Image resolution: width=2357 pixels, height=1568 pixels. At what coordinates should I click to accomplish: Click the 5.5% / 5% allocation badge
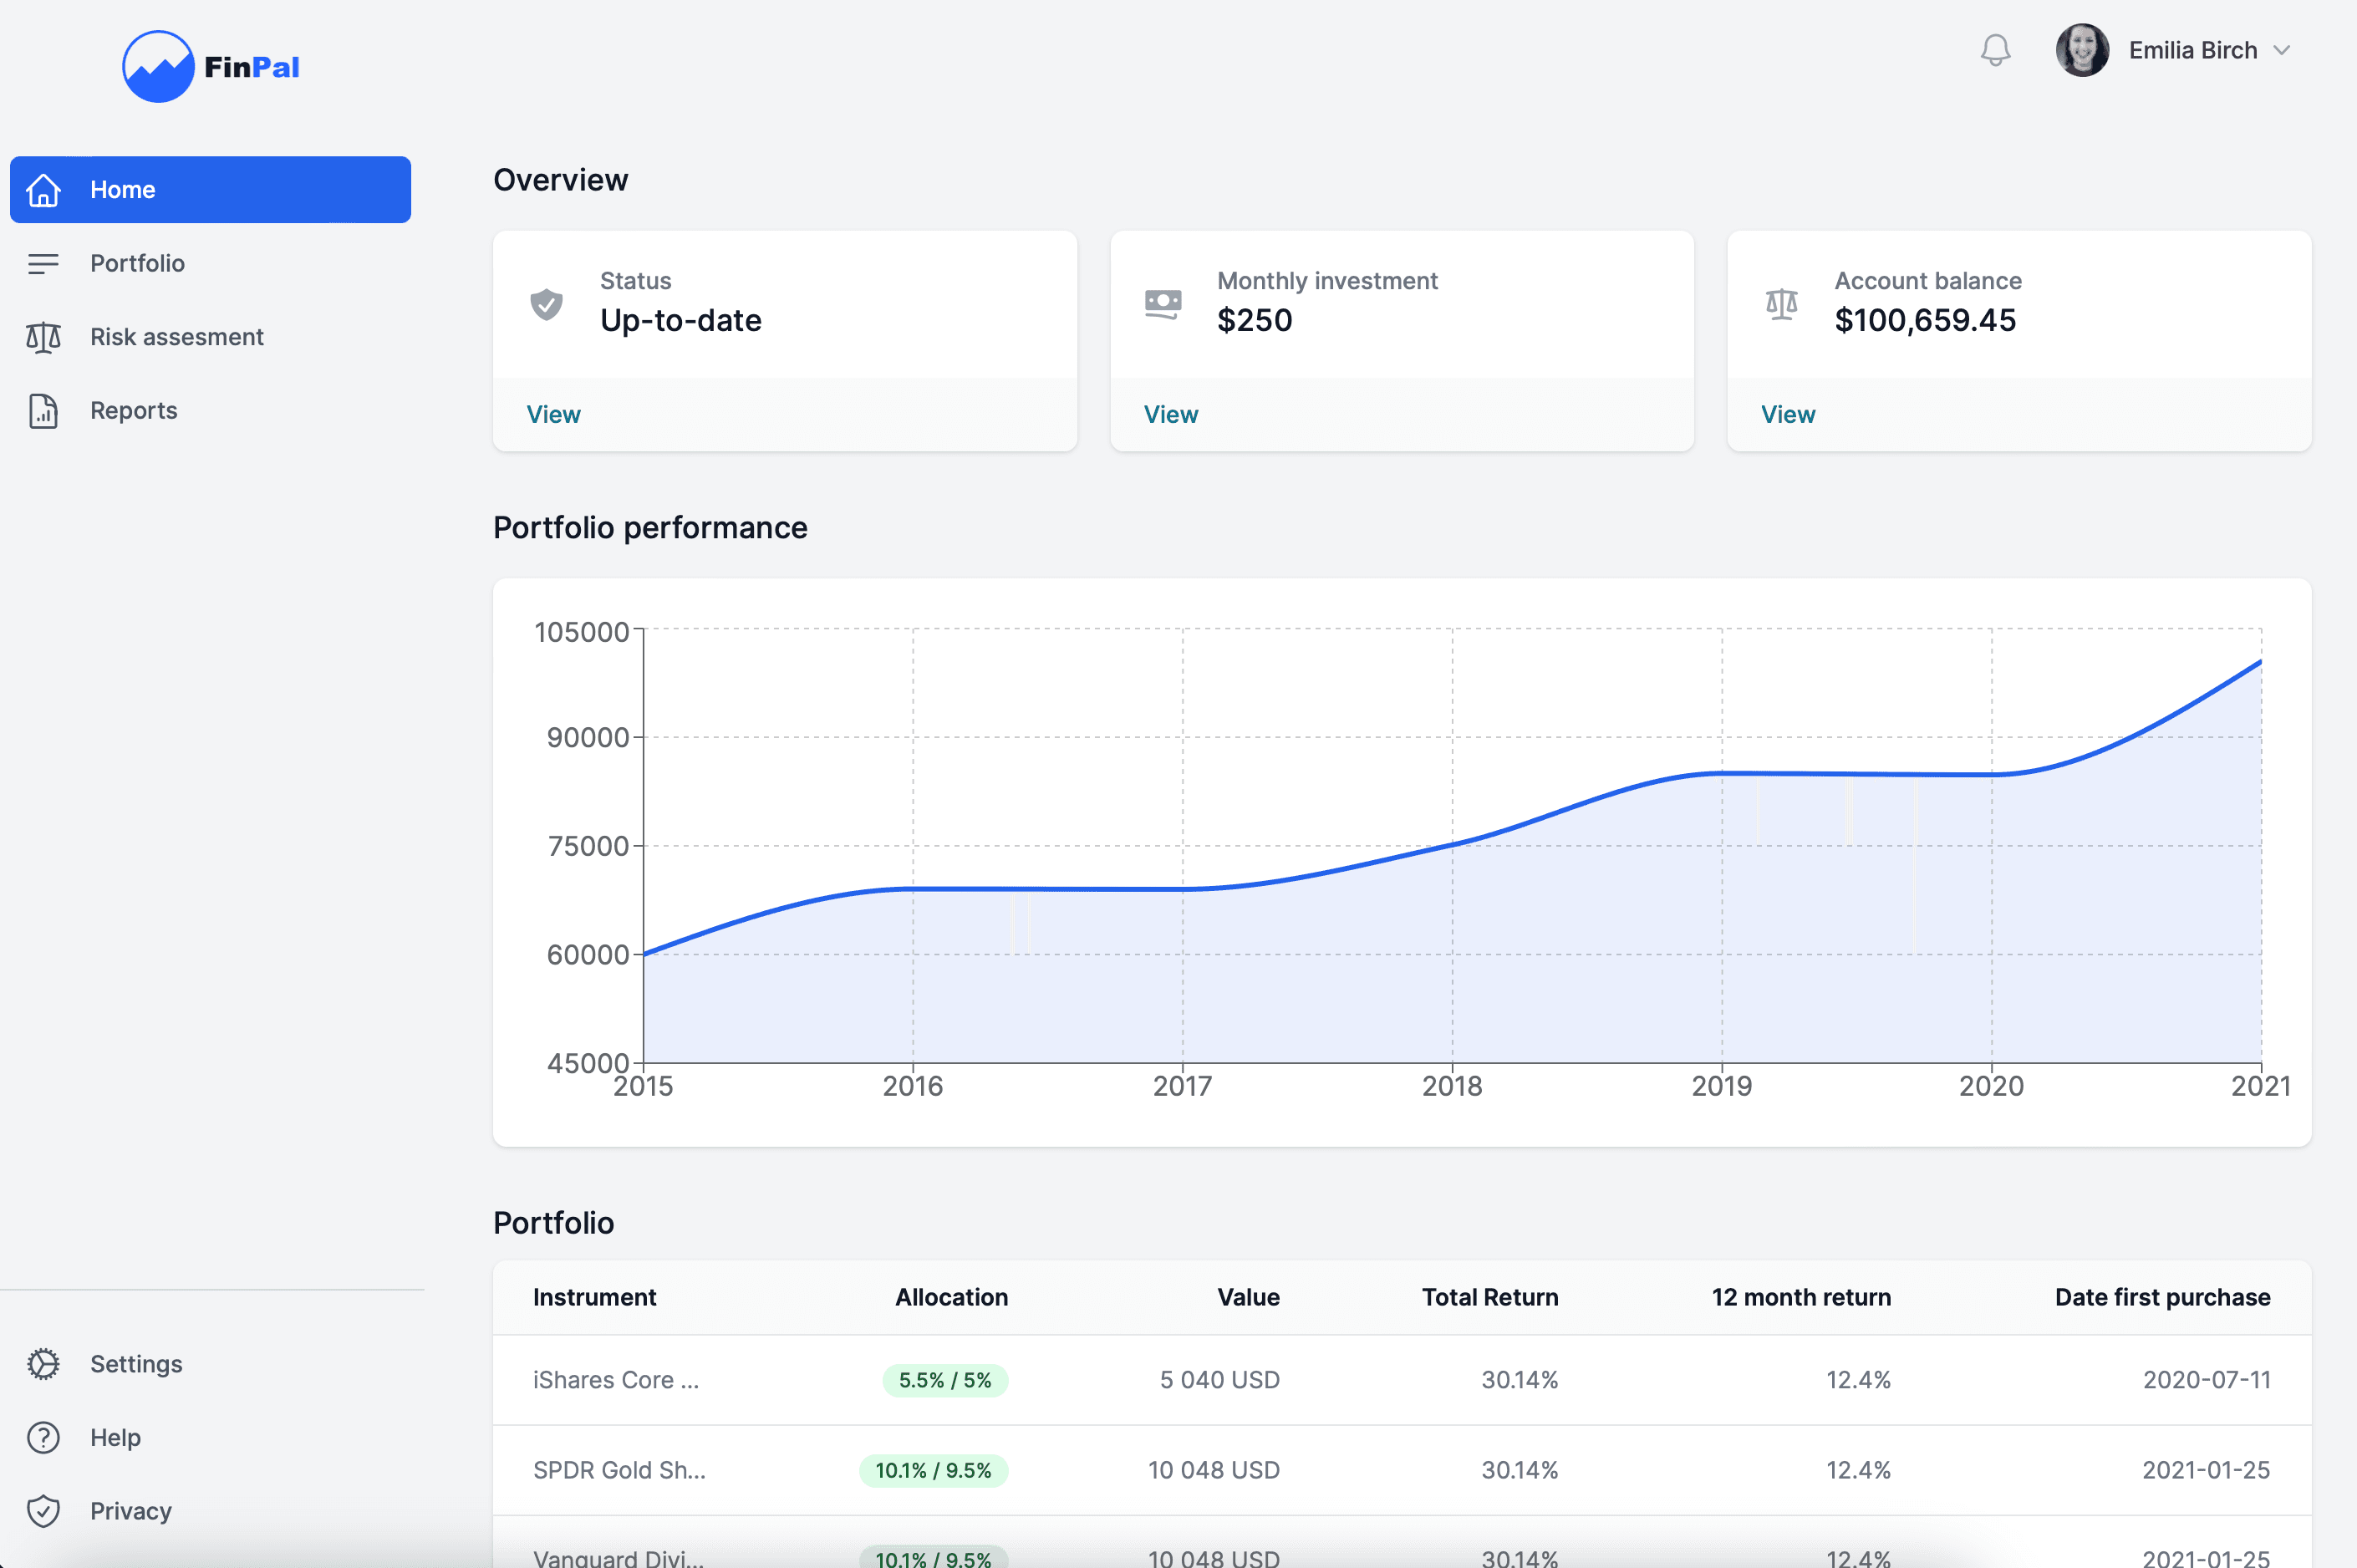click(944, 1380)
